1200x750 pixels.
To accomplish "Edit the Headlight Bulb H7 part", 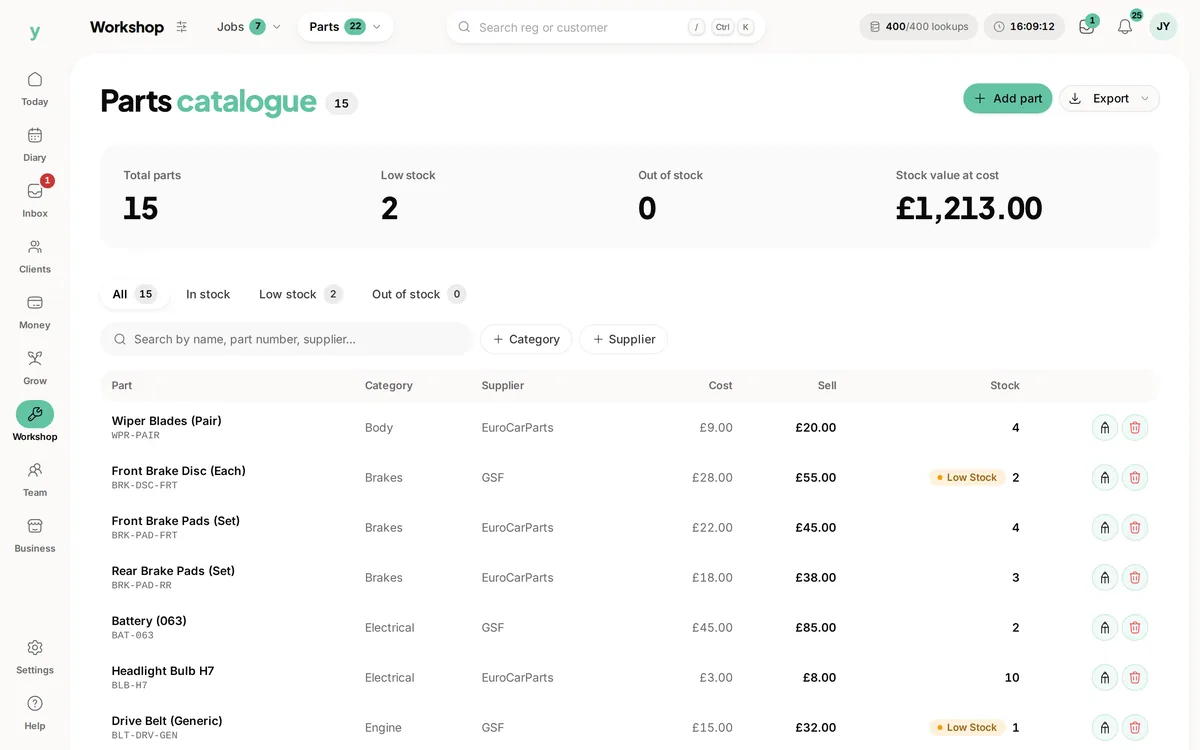I will pos(1105,678).
